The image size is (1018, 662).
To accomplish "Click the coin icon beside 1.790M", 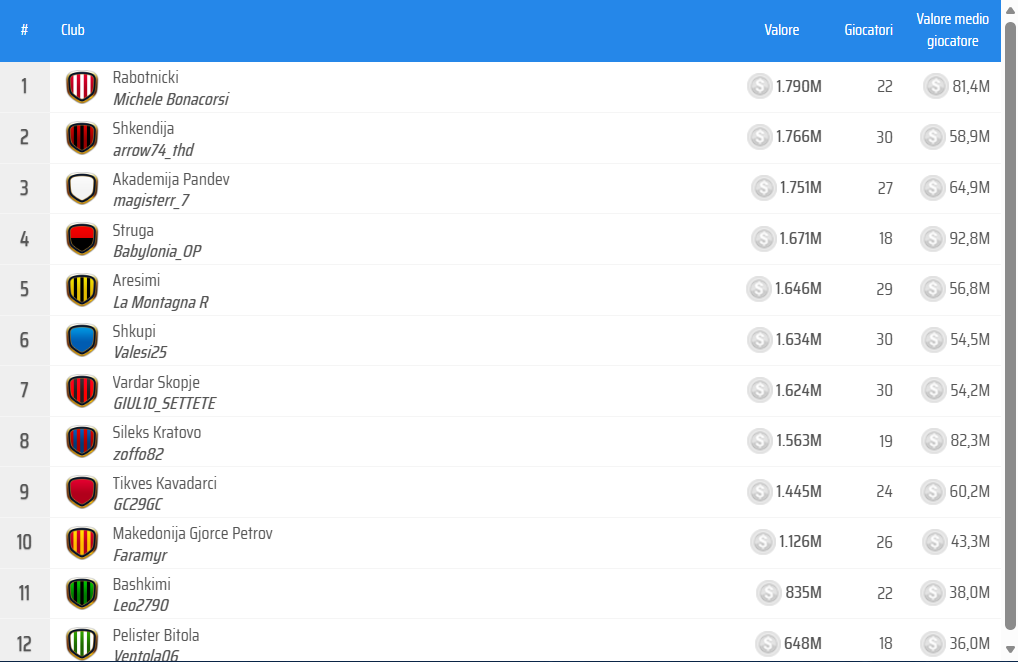I will pos(758,86).
